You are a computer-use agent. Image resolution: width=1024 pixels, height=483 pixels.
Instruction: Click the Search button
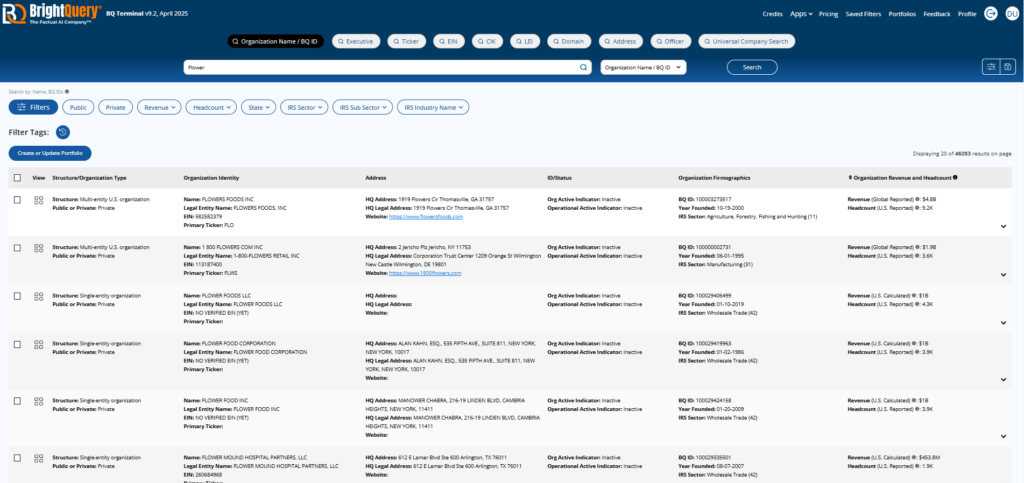click(752, 67)
